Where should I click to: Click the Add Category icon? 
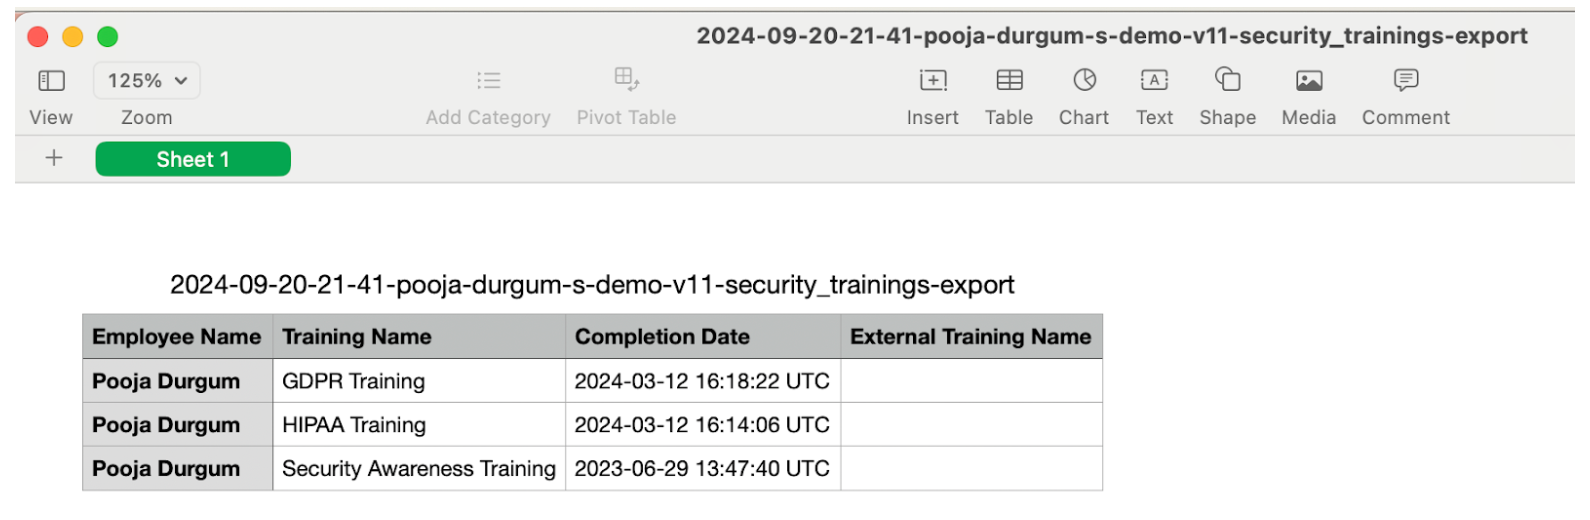488,80
